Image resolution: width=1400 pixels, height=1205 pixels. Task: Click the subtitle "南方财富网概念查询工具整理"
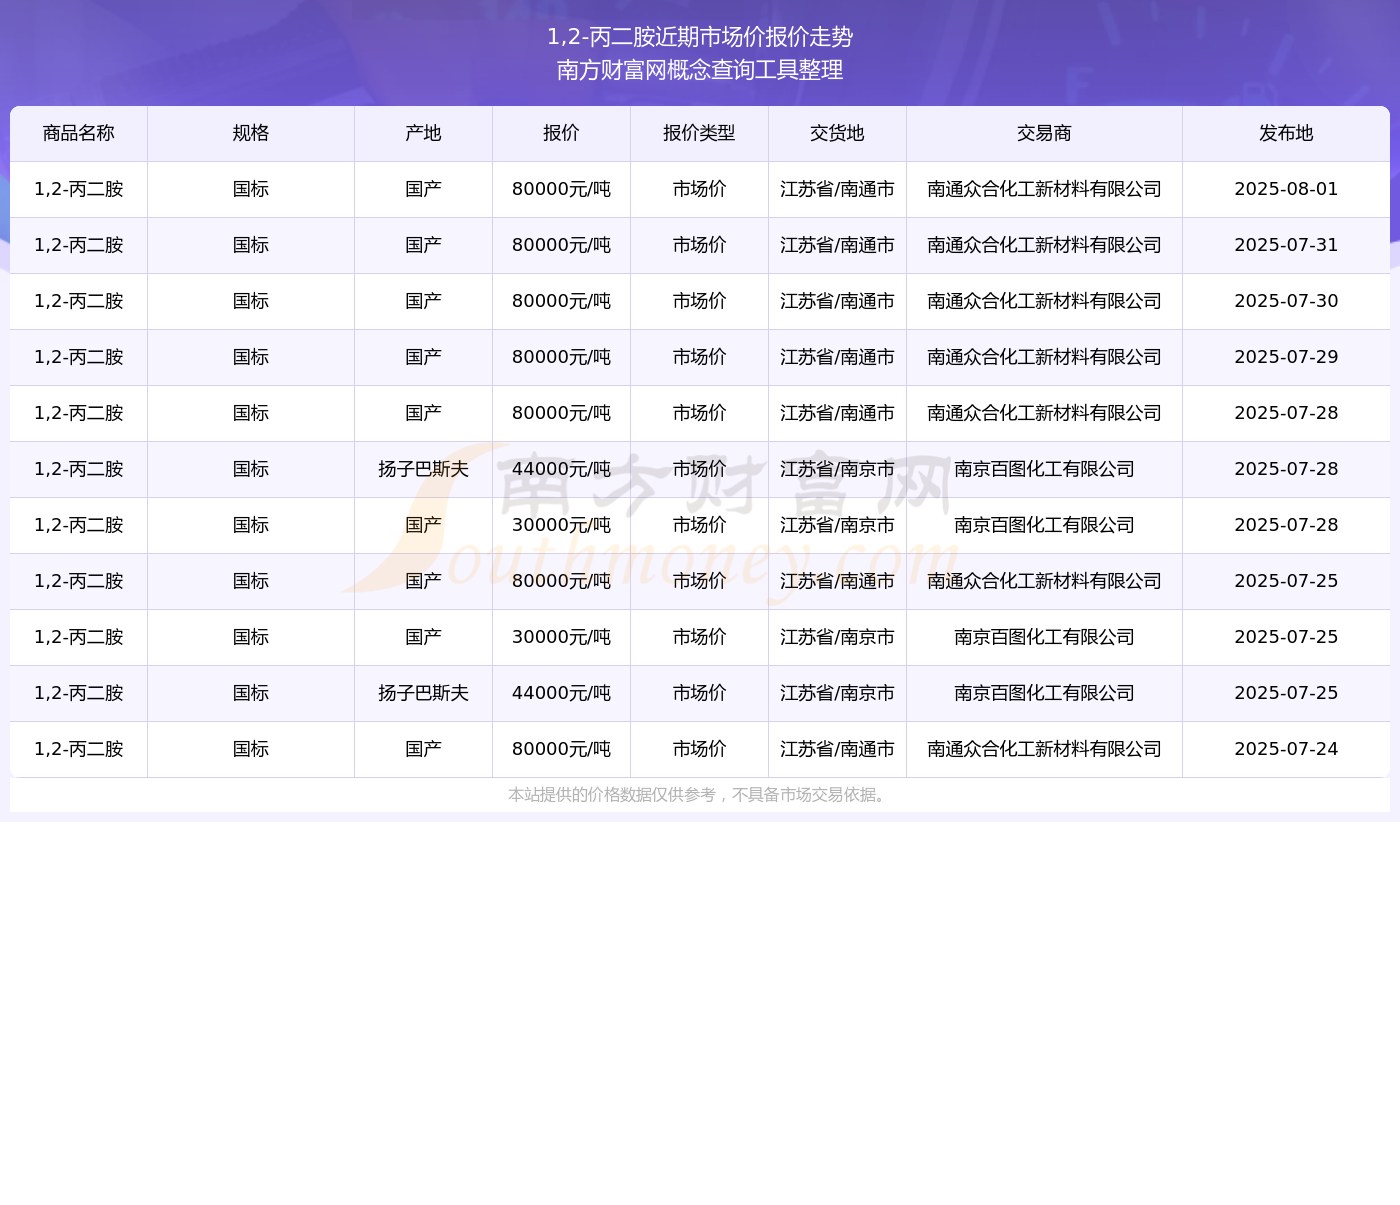[x=700, y=70]
